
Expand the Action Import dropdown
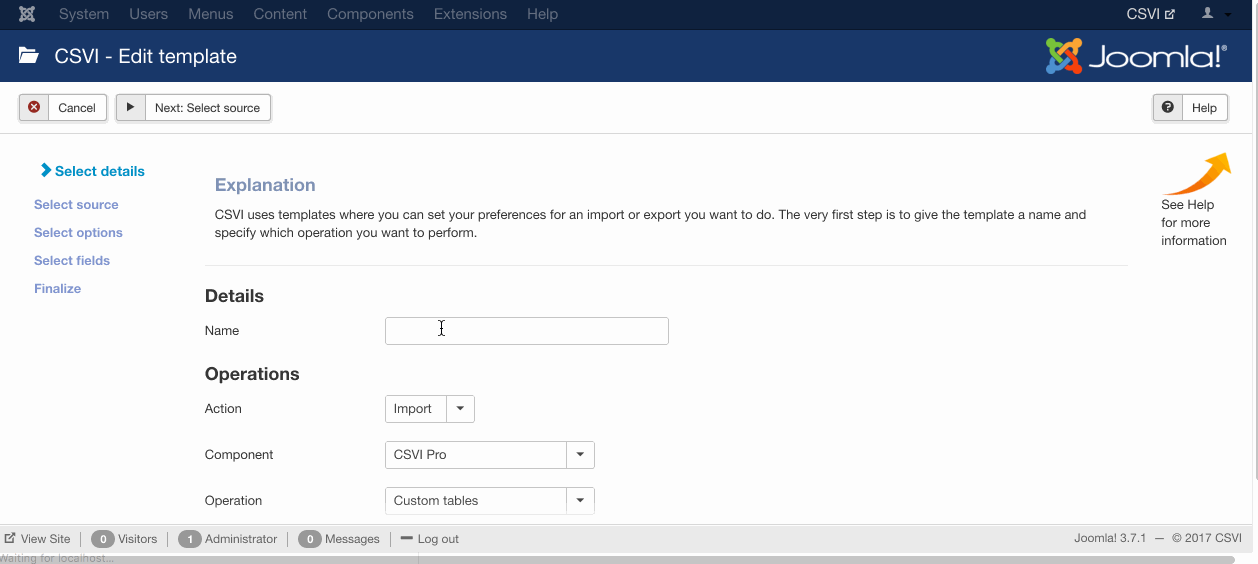point(460,408)
